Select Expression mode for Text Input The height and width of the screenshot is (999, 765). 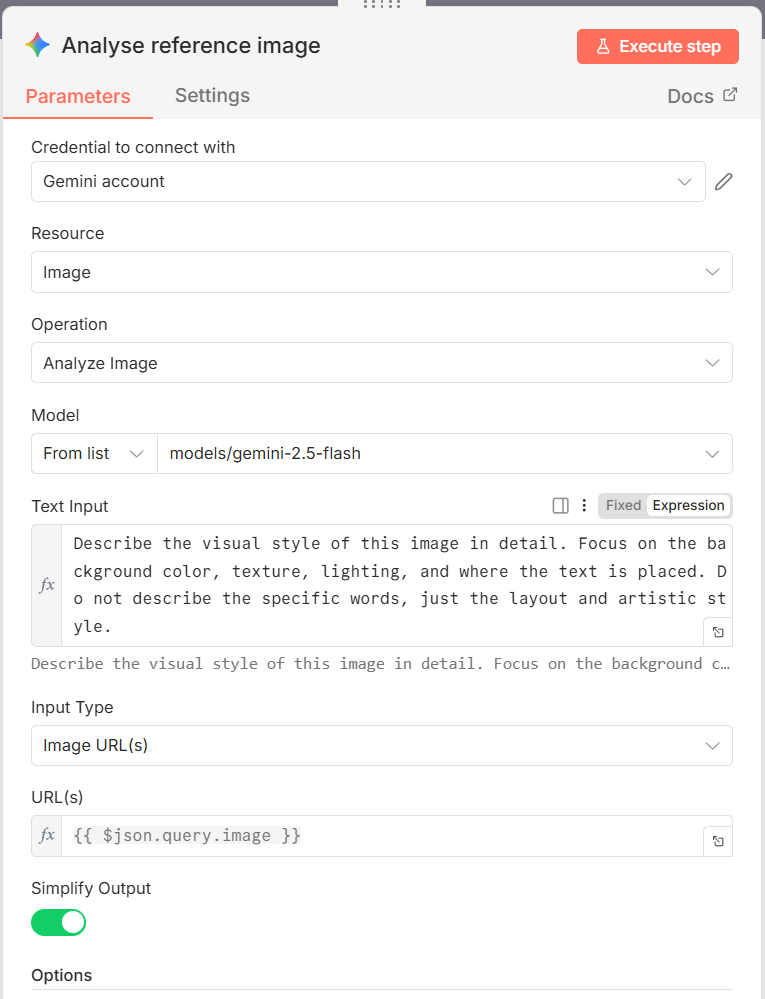tap(688, 506)
